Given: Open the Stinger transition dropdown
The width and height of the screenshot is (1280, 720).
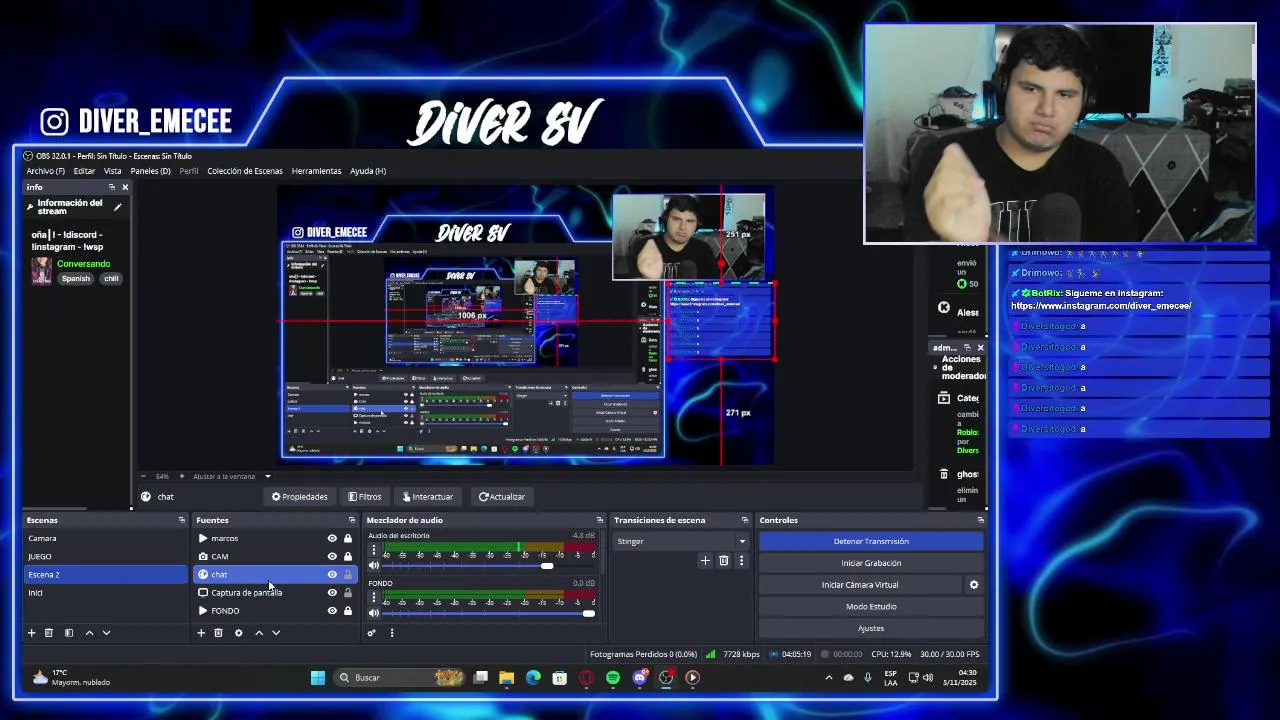Looking at the screenshot, I should coord(681,542).
